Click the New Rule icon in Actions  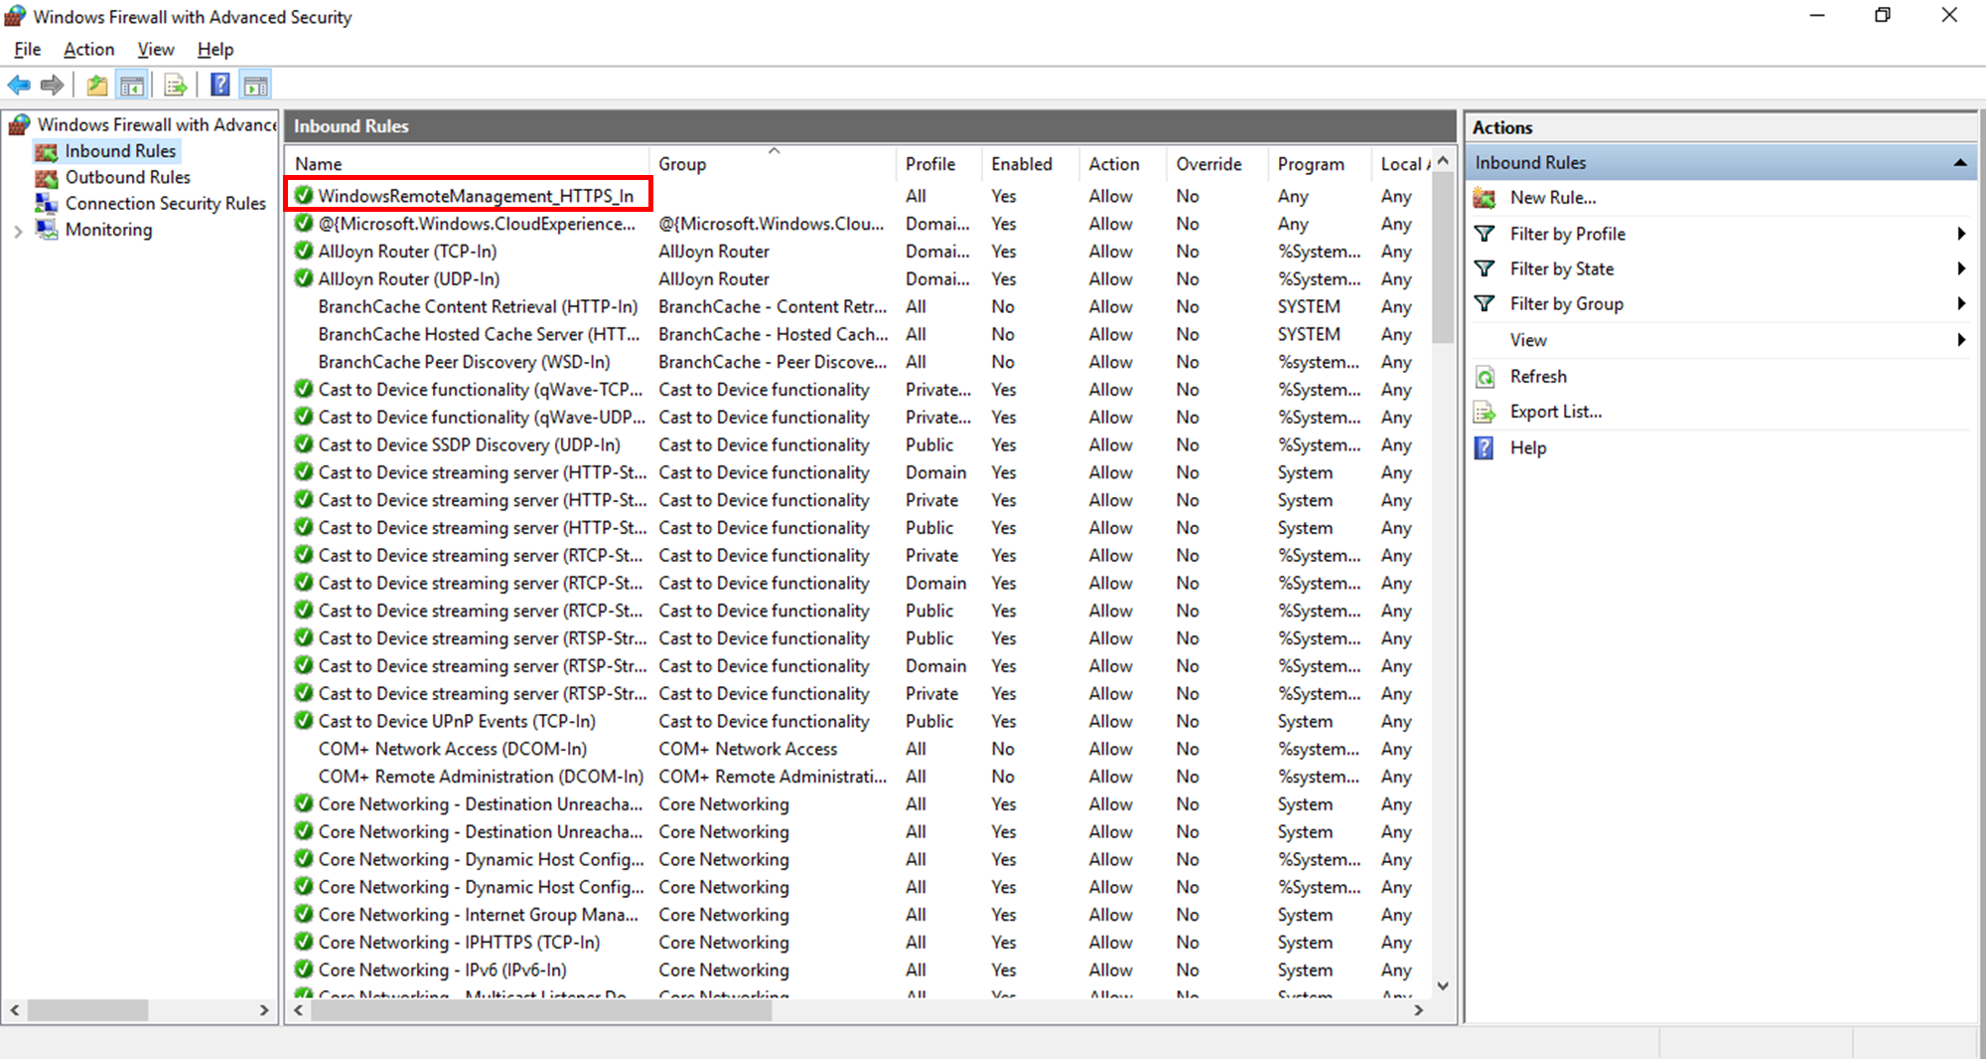pos(1485,198)
